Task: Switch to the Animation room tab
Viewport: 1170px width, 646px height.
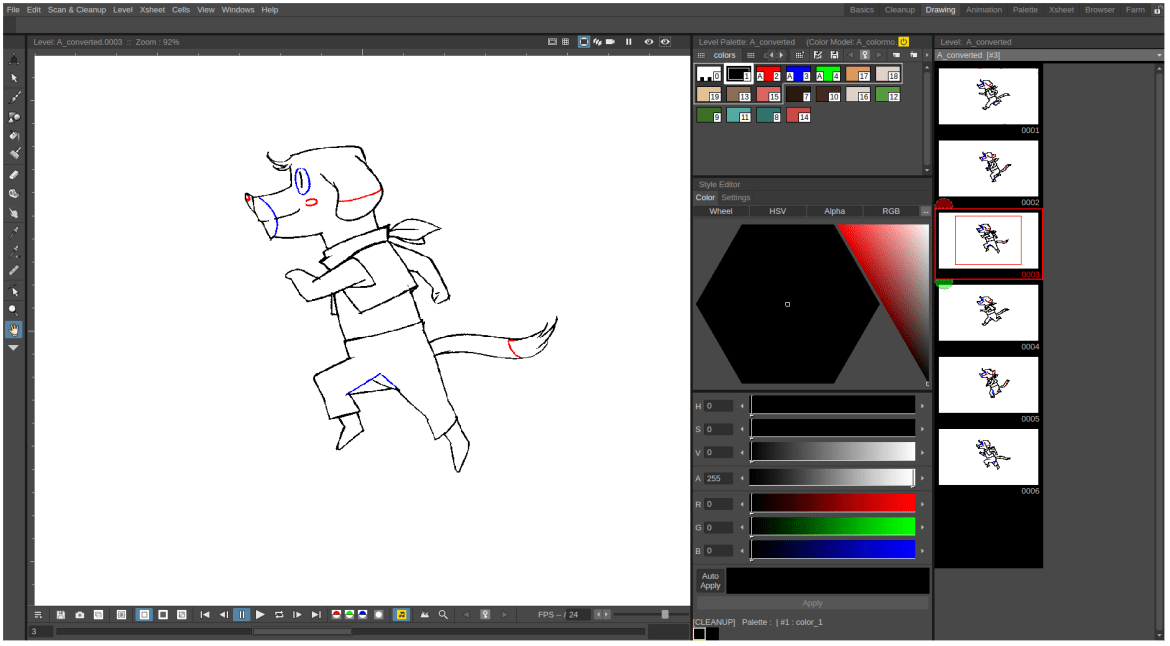Action: pos(984,10)
